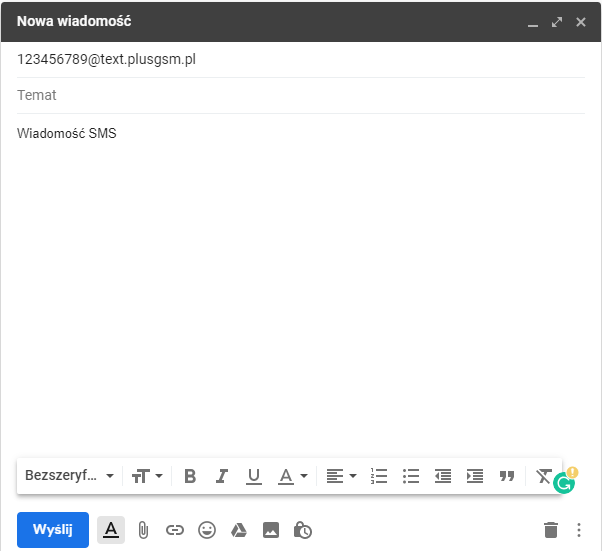Viewport: 602px width, 551px height.
Task: Insert files using the Google Drive icon
Action: click(x=239, y=530)
